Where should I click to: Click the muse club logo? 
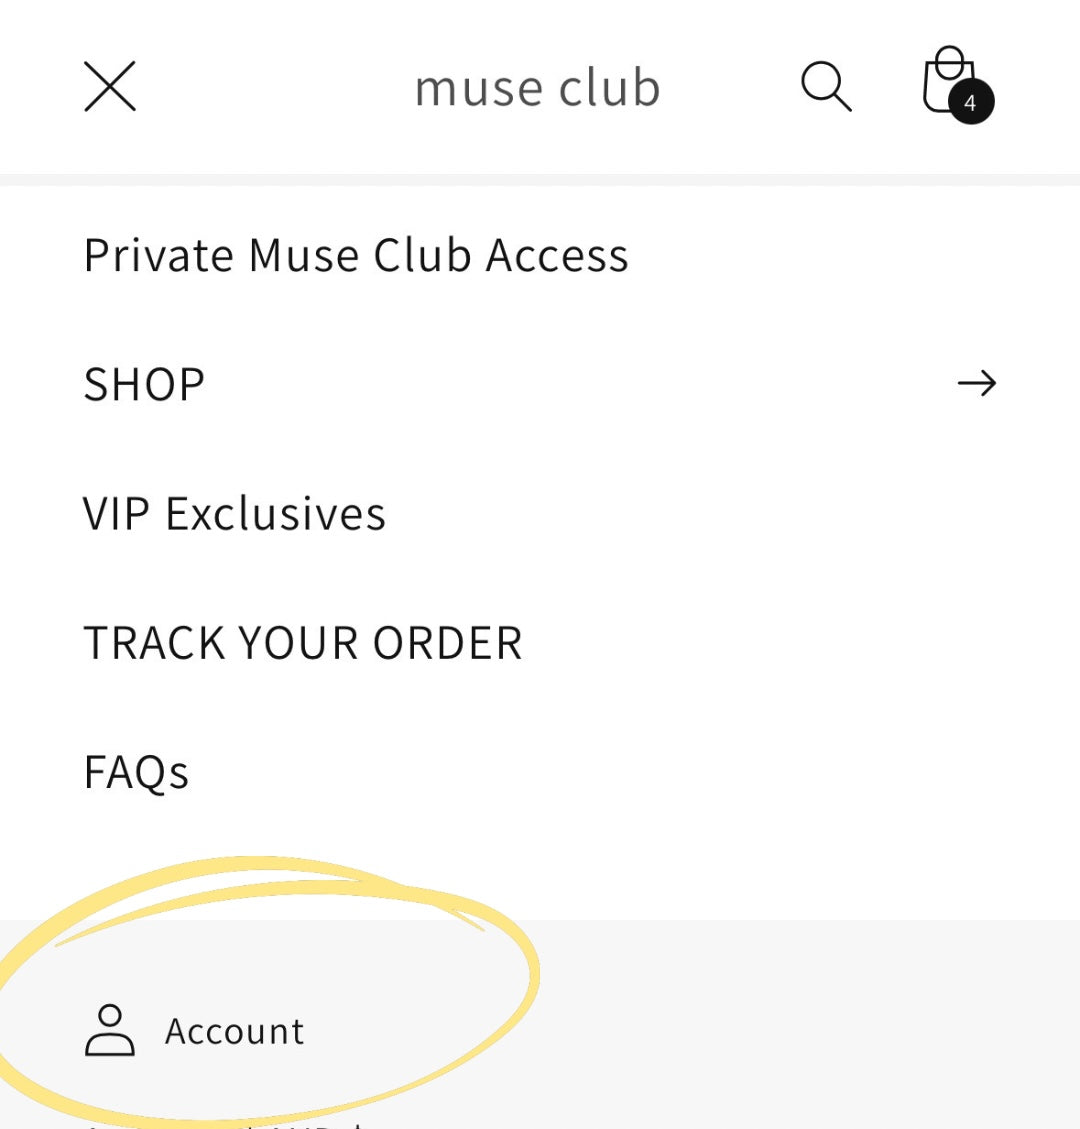[538, 86]
